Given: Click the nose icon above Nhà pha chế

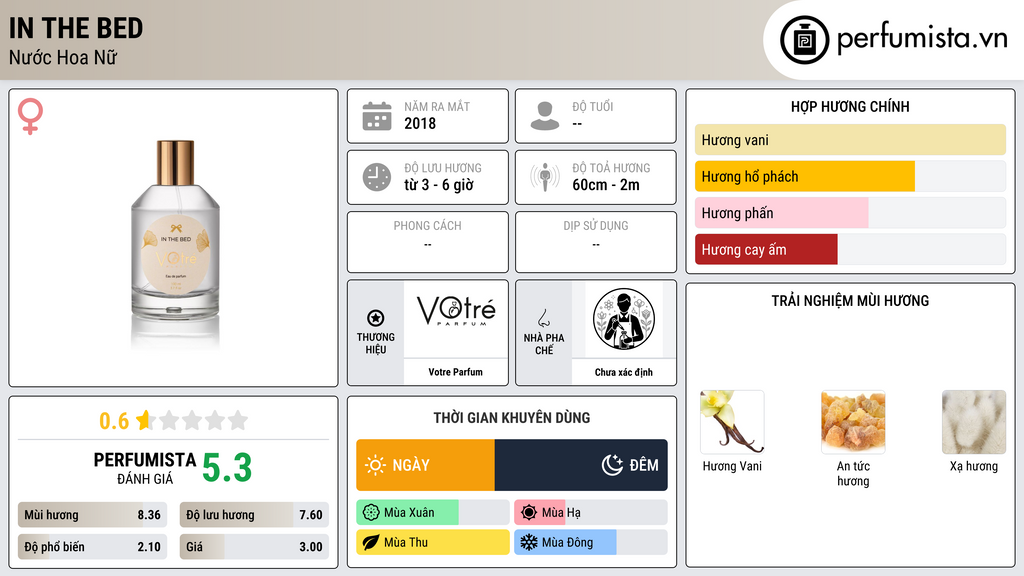Looking at the screenshot, I should (x=543, y=318).
